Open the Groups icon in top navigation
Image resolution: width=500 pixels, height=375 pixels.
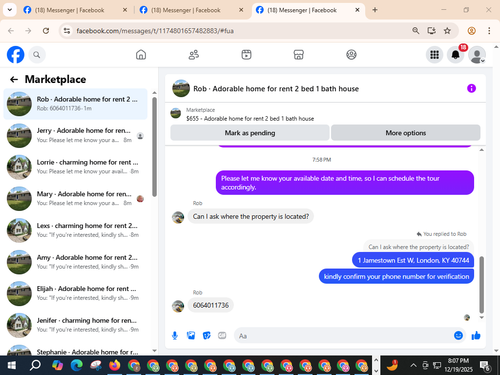click(x=351, y=55)
